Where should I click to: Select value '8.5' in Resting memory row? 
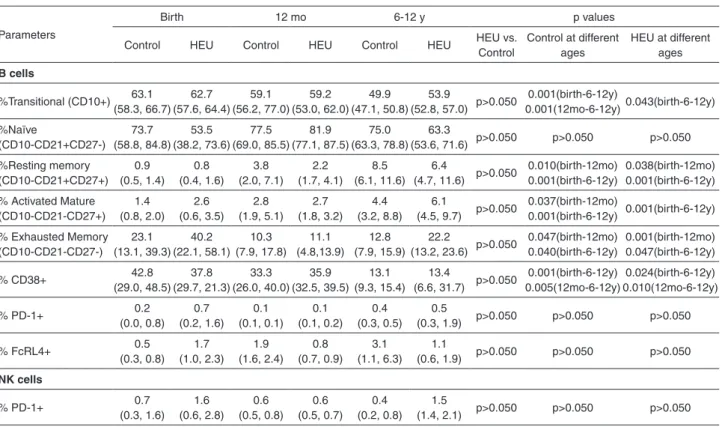380,166
